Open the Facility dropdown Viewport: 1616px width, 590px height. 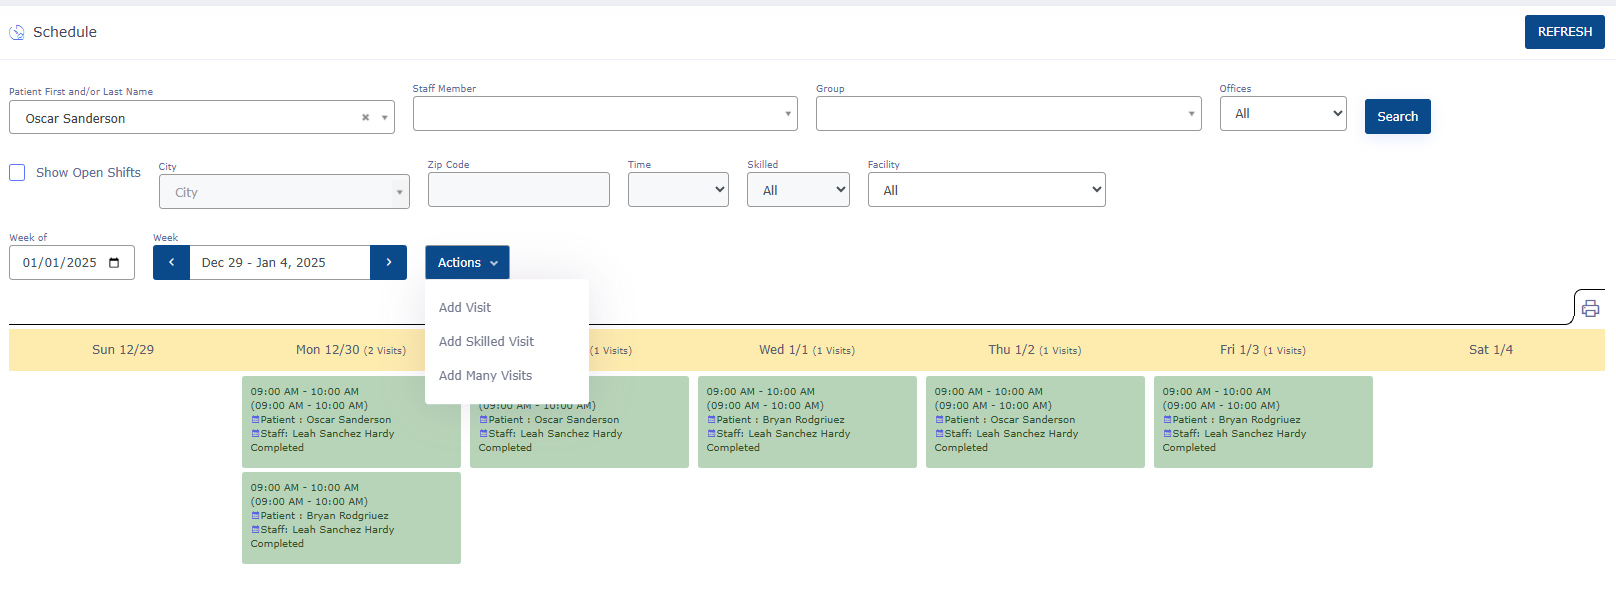(x=986, y=189)
